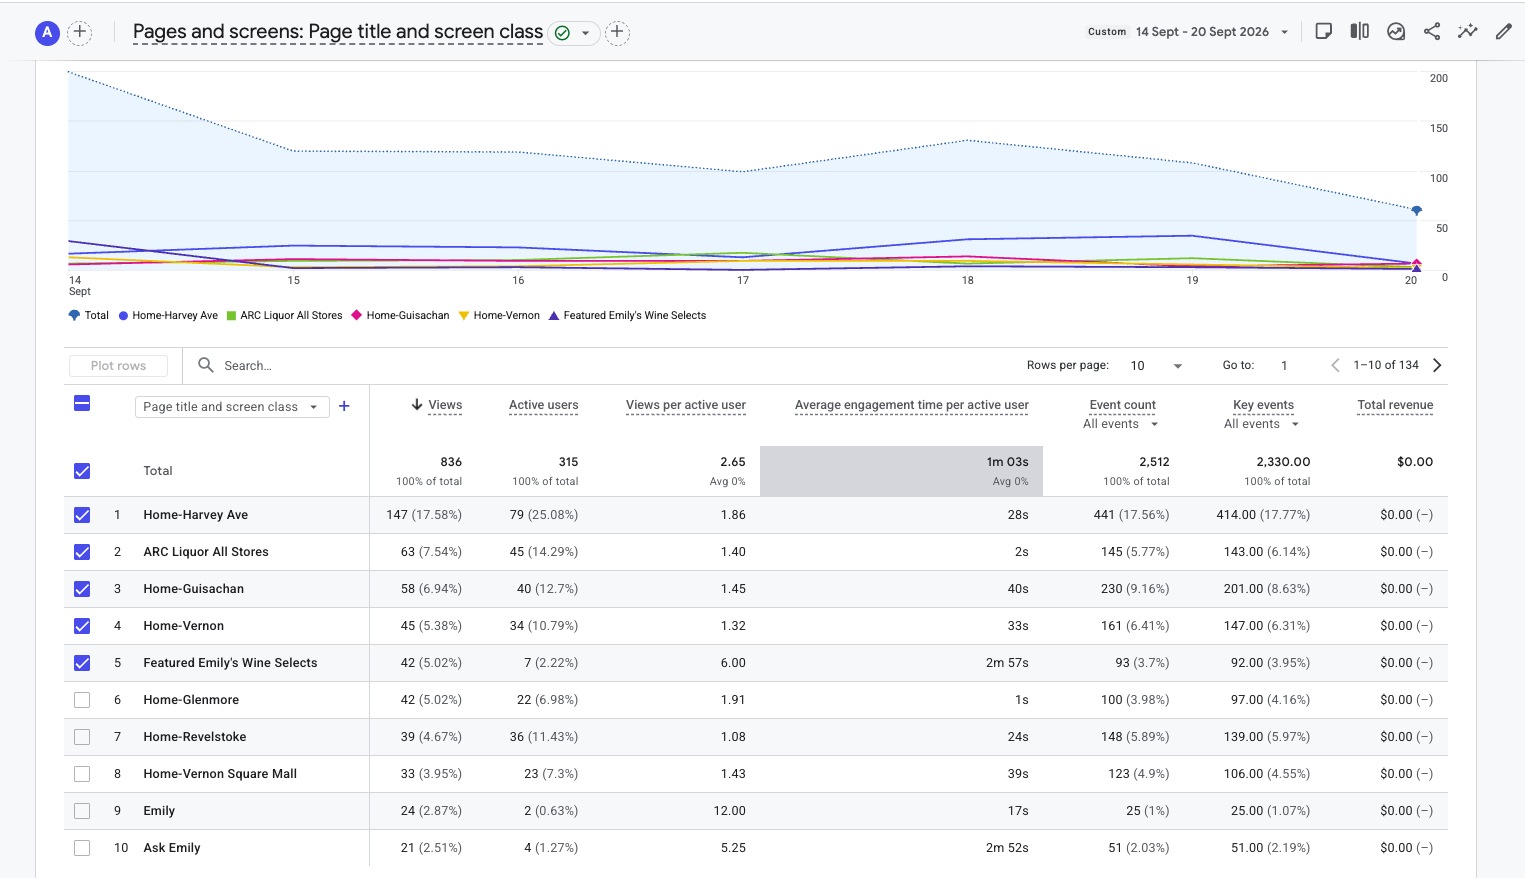Click the Home-Guisachan legend diamond
The height and width of the screenshot is (878, 1525).
(357, 315)
